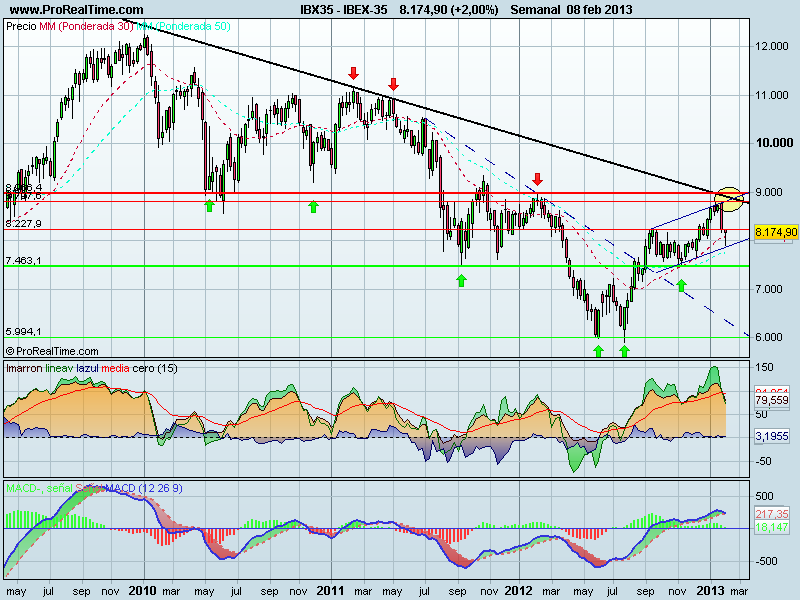Click the 2010 year label on time axis
Image resolution: width=800 pixels, height=600 pixels.
(x=143, y=591)
